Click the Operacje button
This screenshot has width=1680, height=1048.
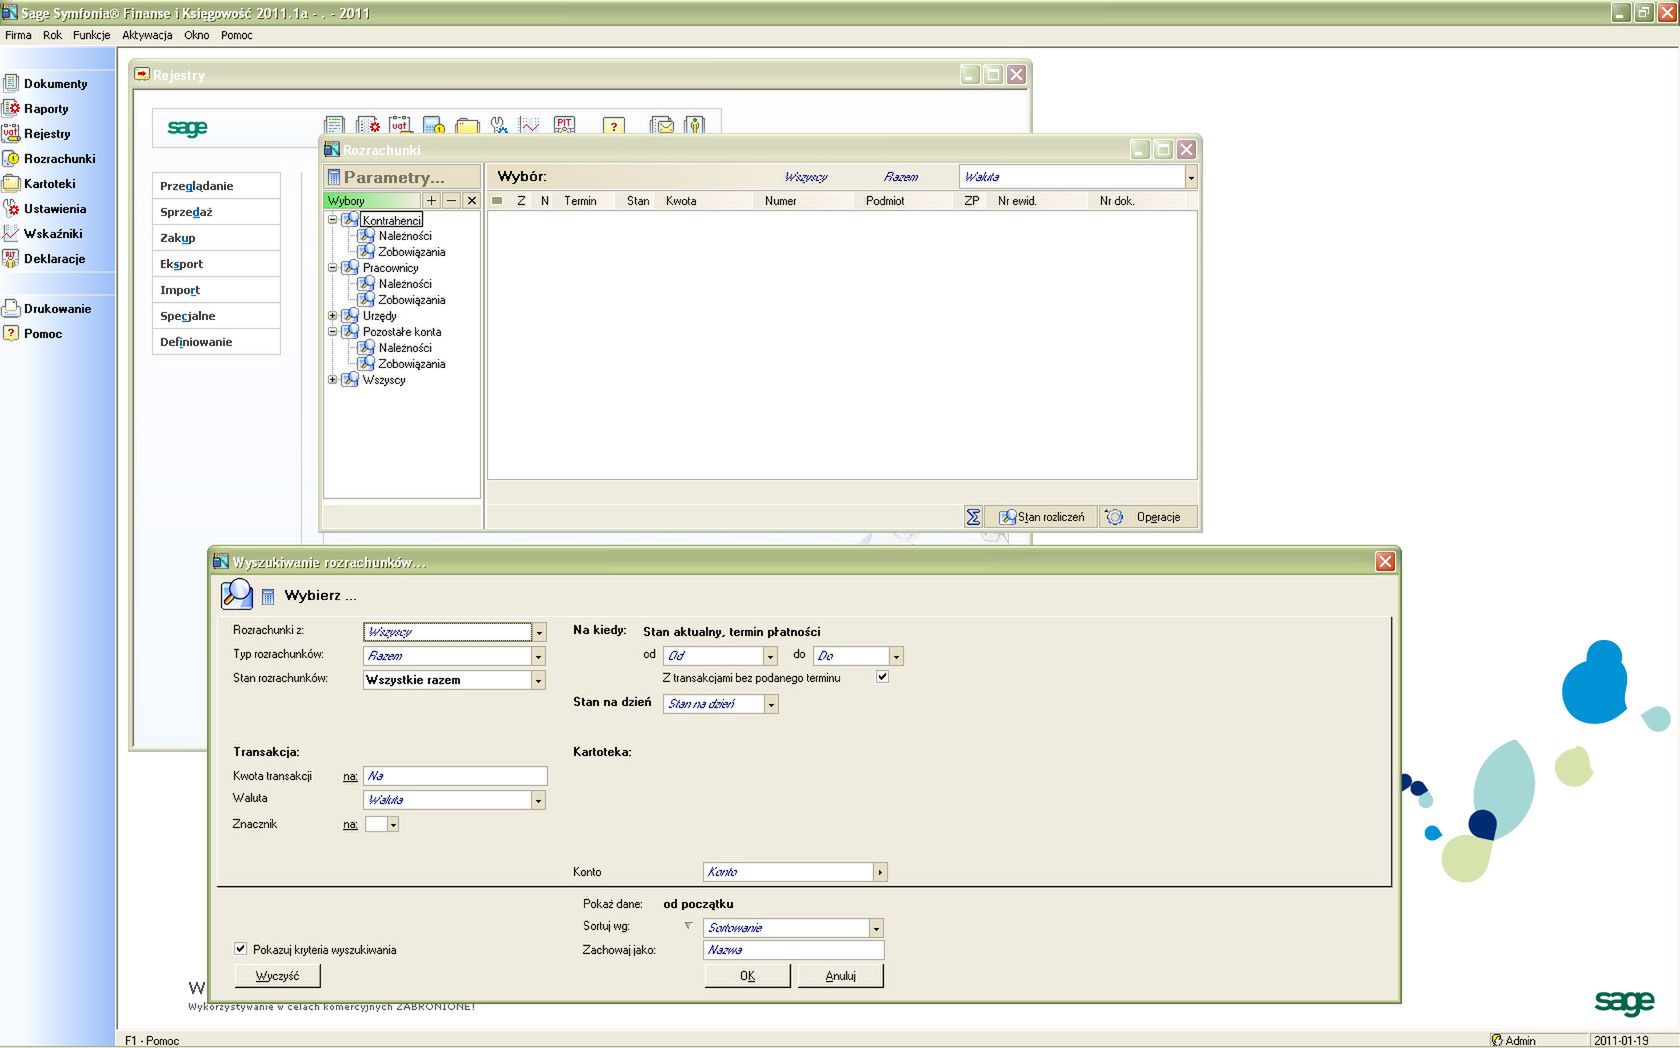coord(1148,517)
